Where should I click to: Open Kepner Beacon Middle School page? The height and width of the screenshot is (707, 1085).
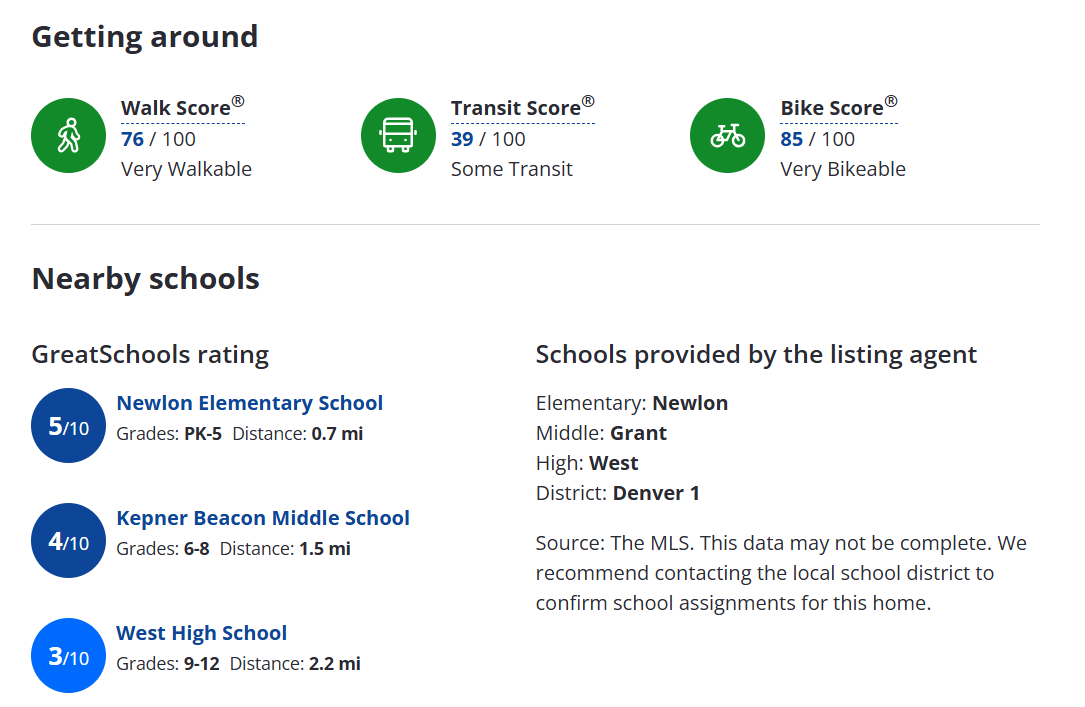(x=263, y=517)
